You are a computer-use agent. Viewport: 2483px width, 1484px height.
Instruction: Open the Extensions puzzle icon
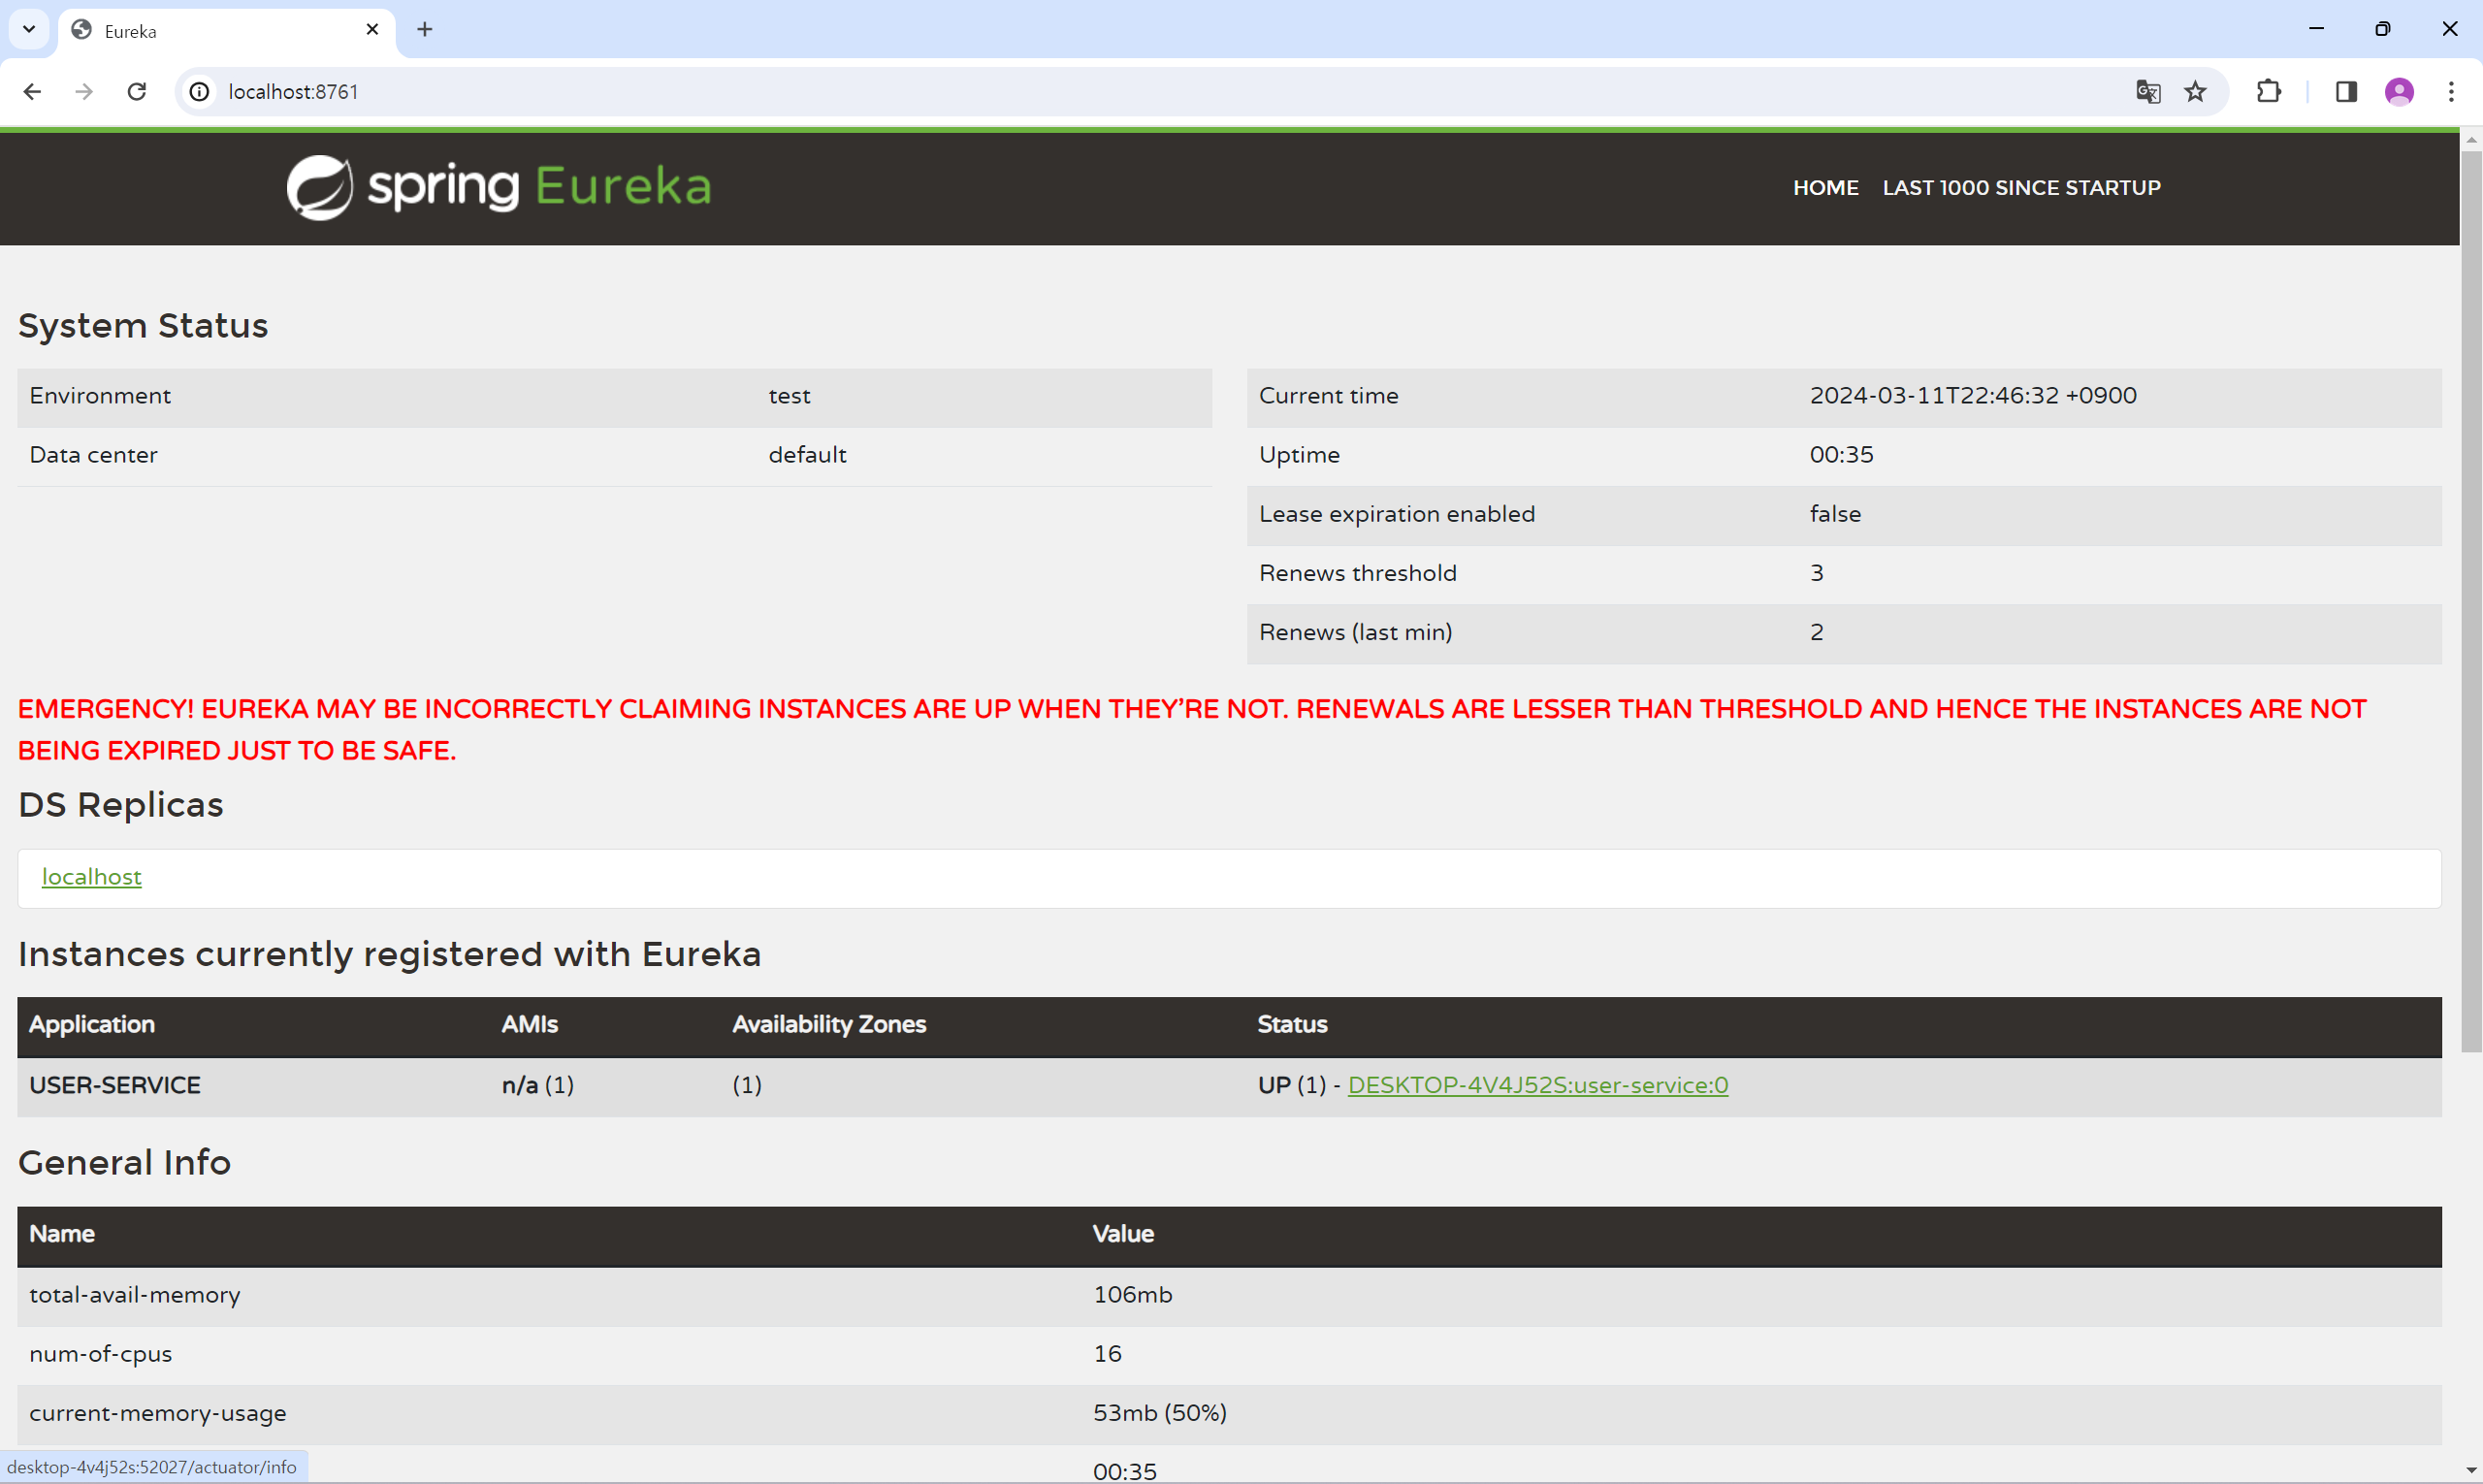2269,92
